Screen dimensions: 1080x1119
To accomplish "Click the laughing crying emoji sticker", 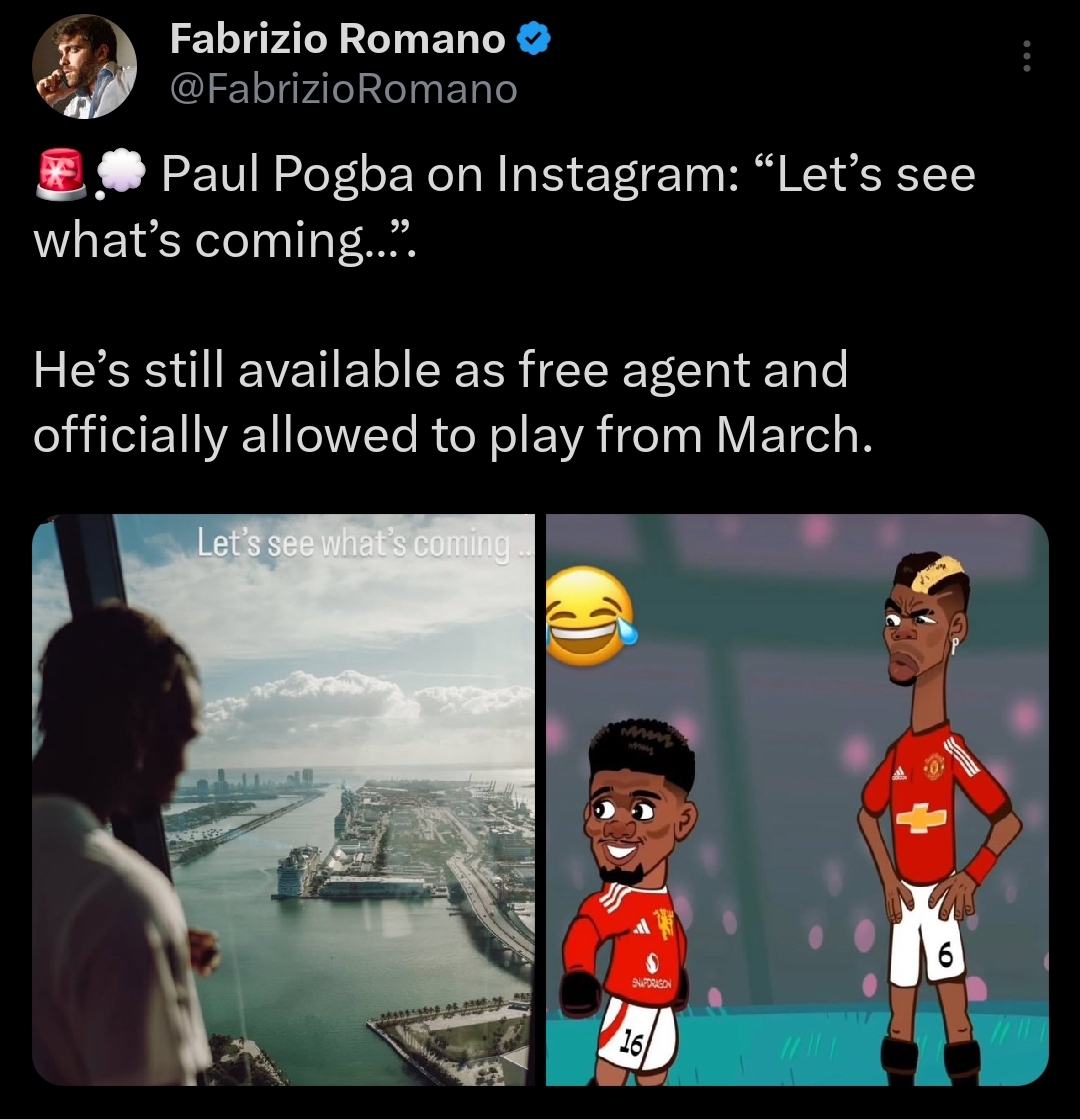I will pyautogui.click(x=590, y=617).
